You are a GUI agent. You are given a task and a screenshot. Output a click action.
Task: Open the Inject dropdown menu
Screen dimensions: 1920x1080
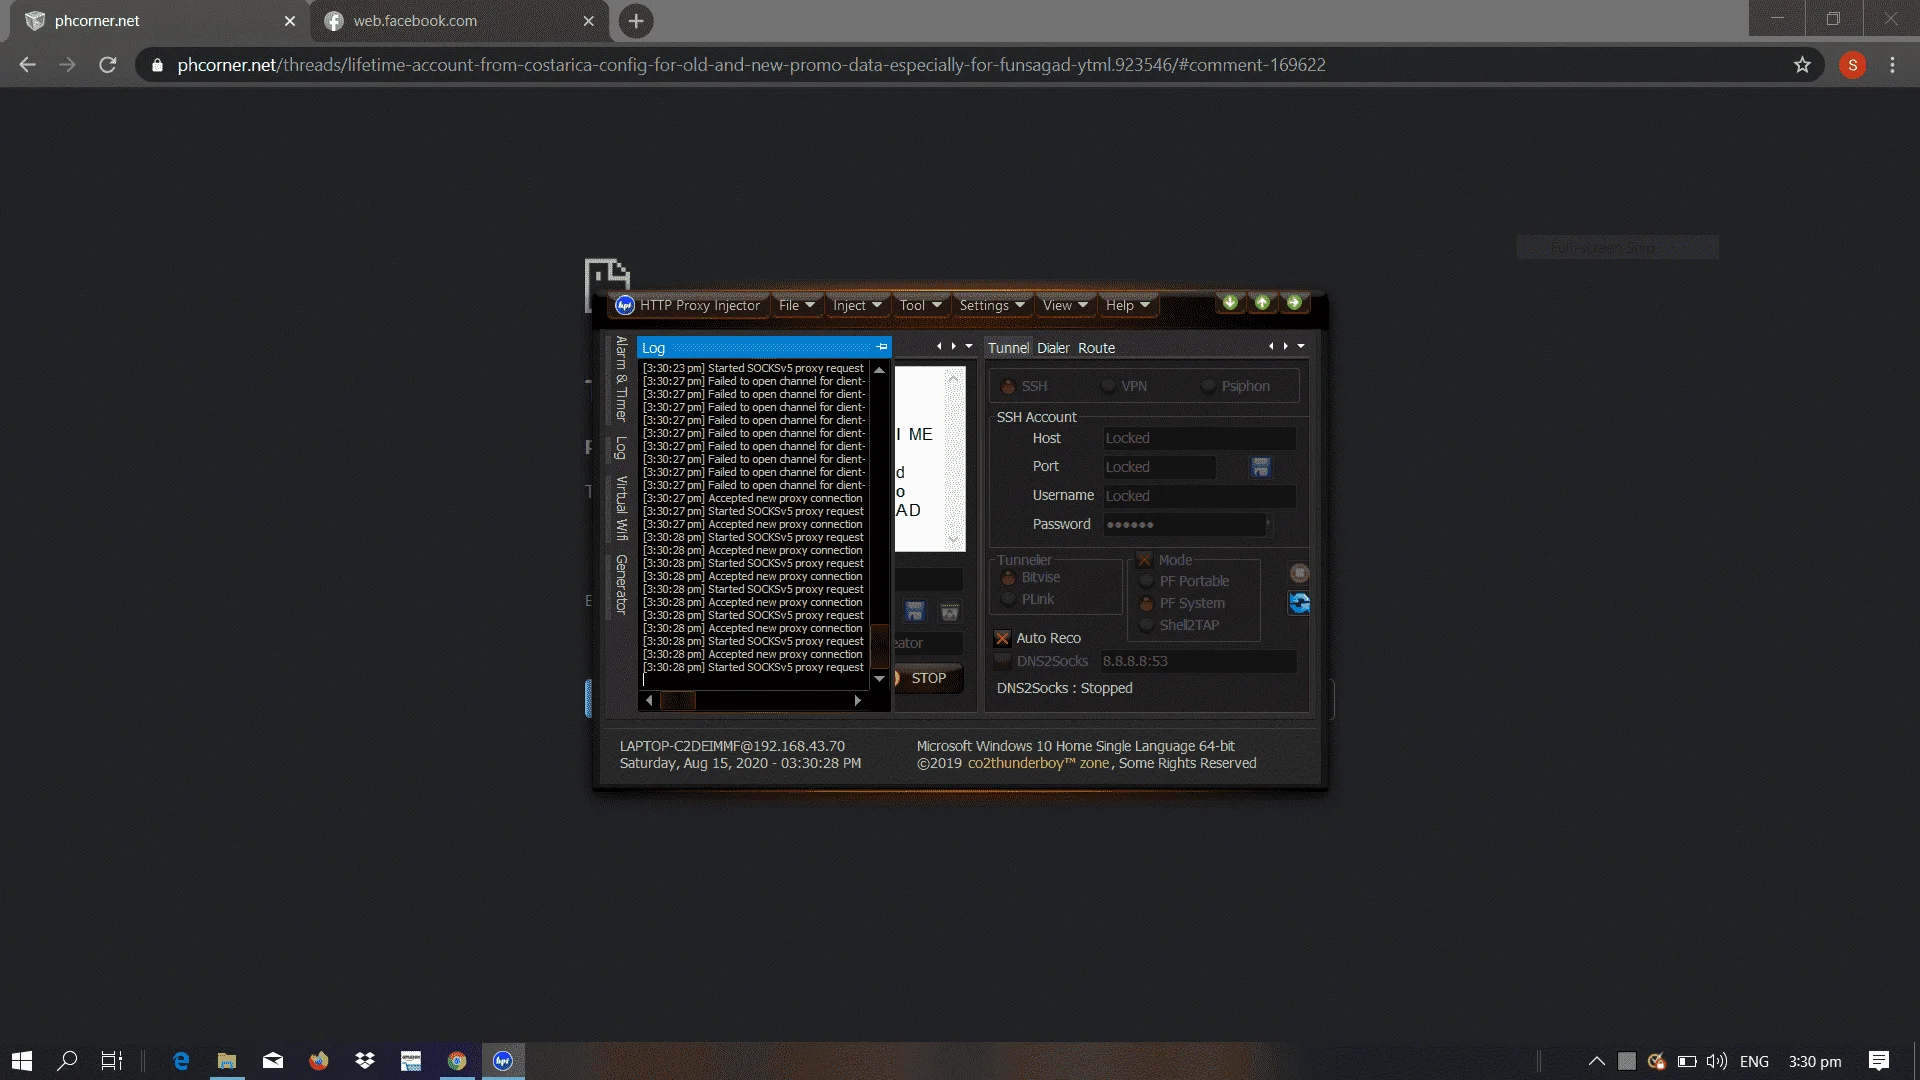pos(857,305)
